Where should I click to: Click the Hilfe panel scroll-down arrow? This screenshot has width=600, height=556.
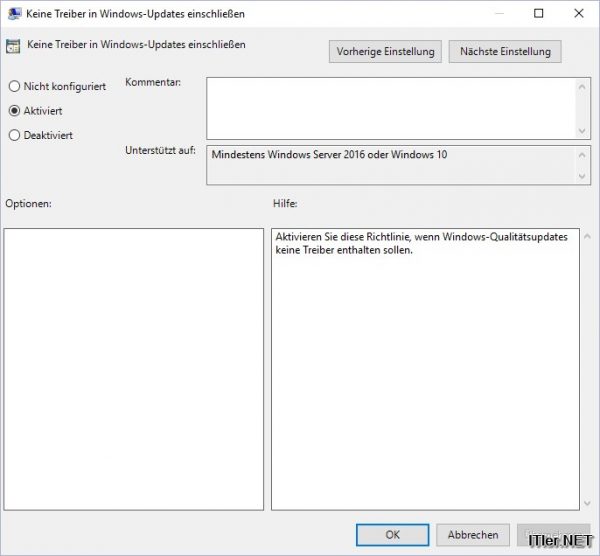click(571, 501)
